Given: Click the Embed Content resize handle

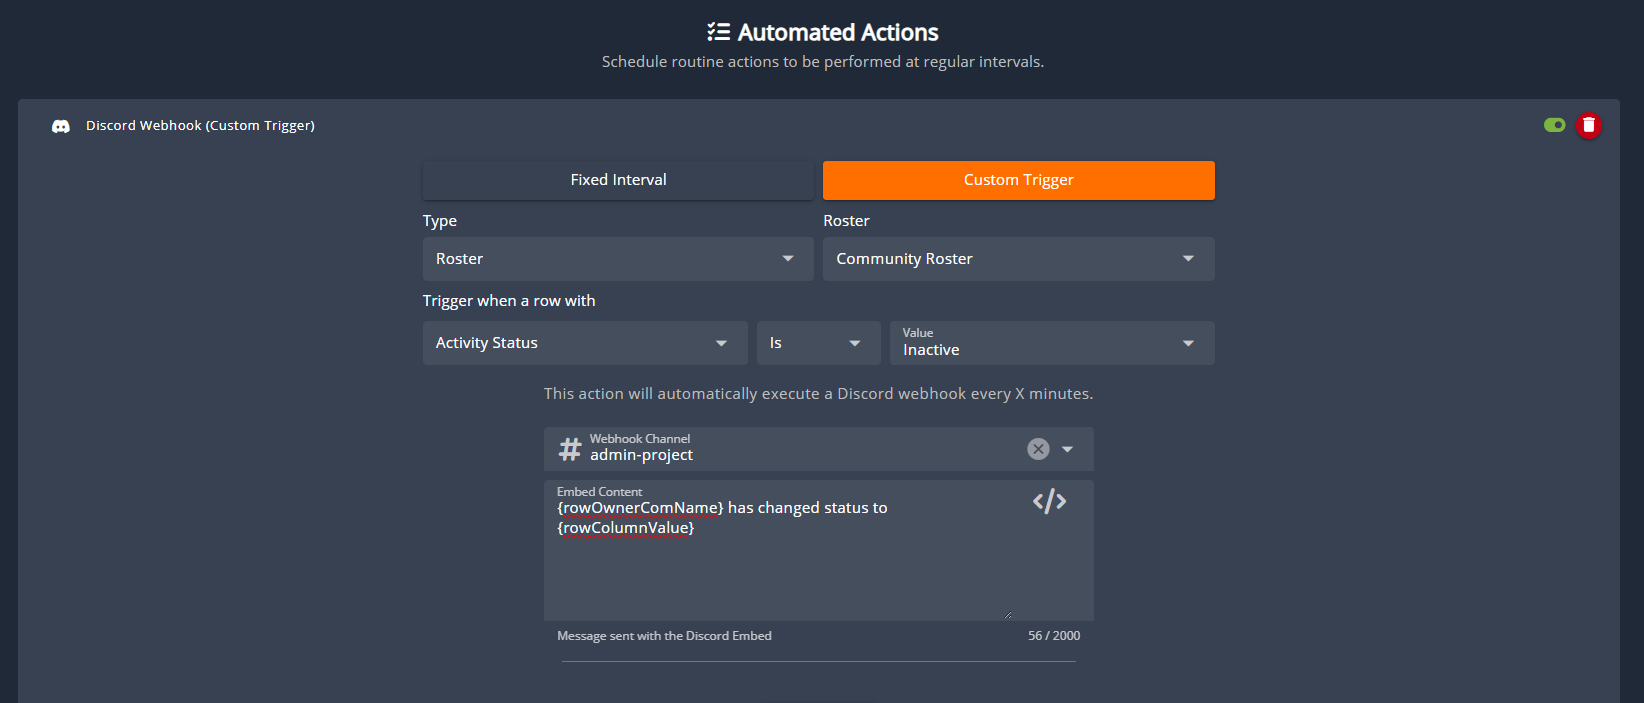Looking at the screenshot, I should tap(1007, 615).
